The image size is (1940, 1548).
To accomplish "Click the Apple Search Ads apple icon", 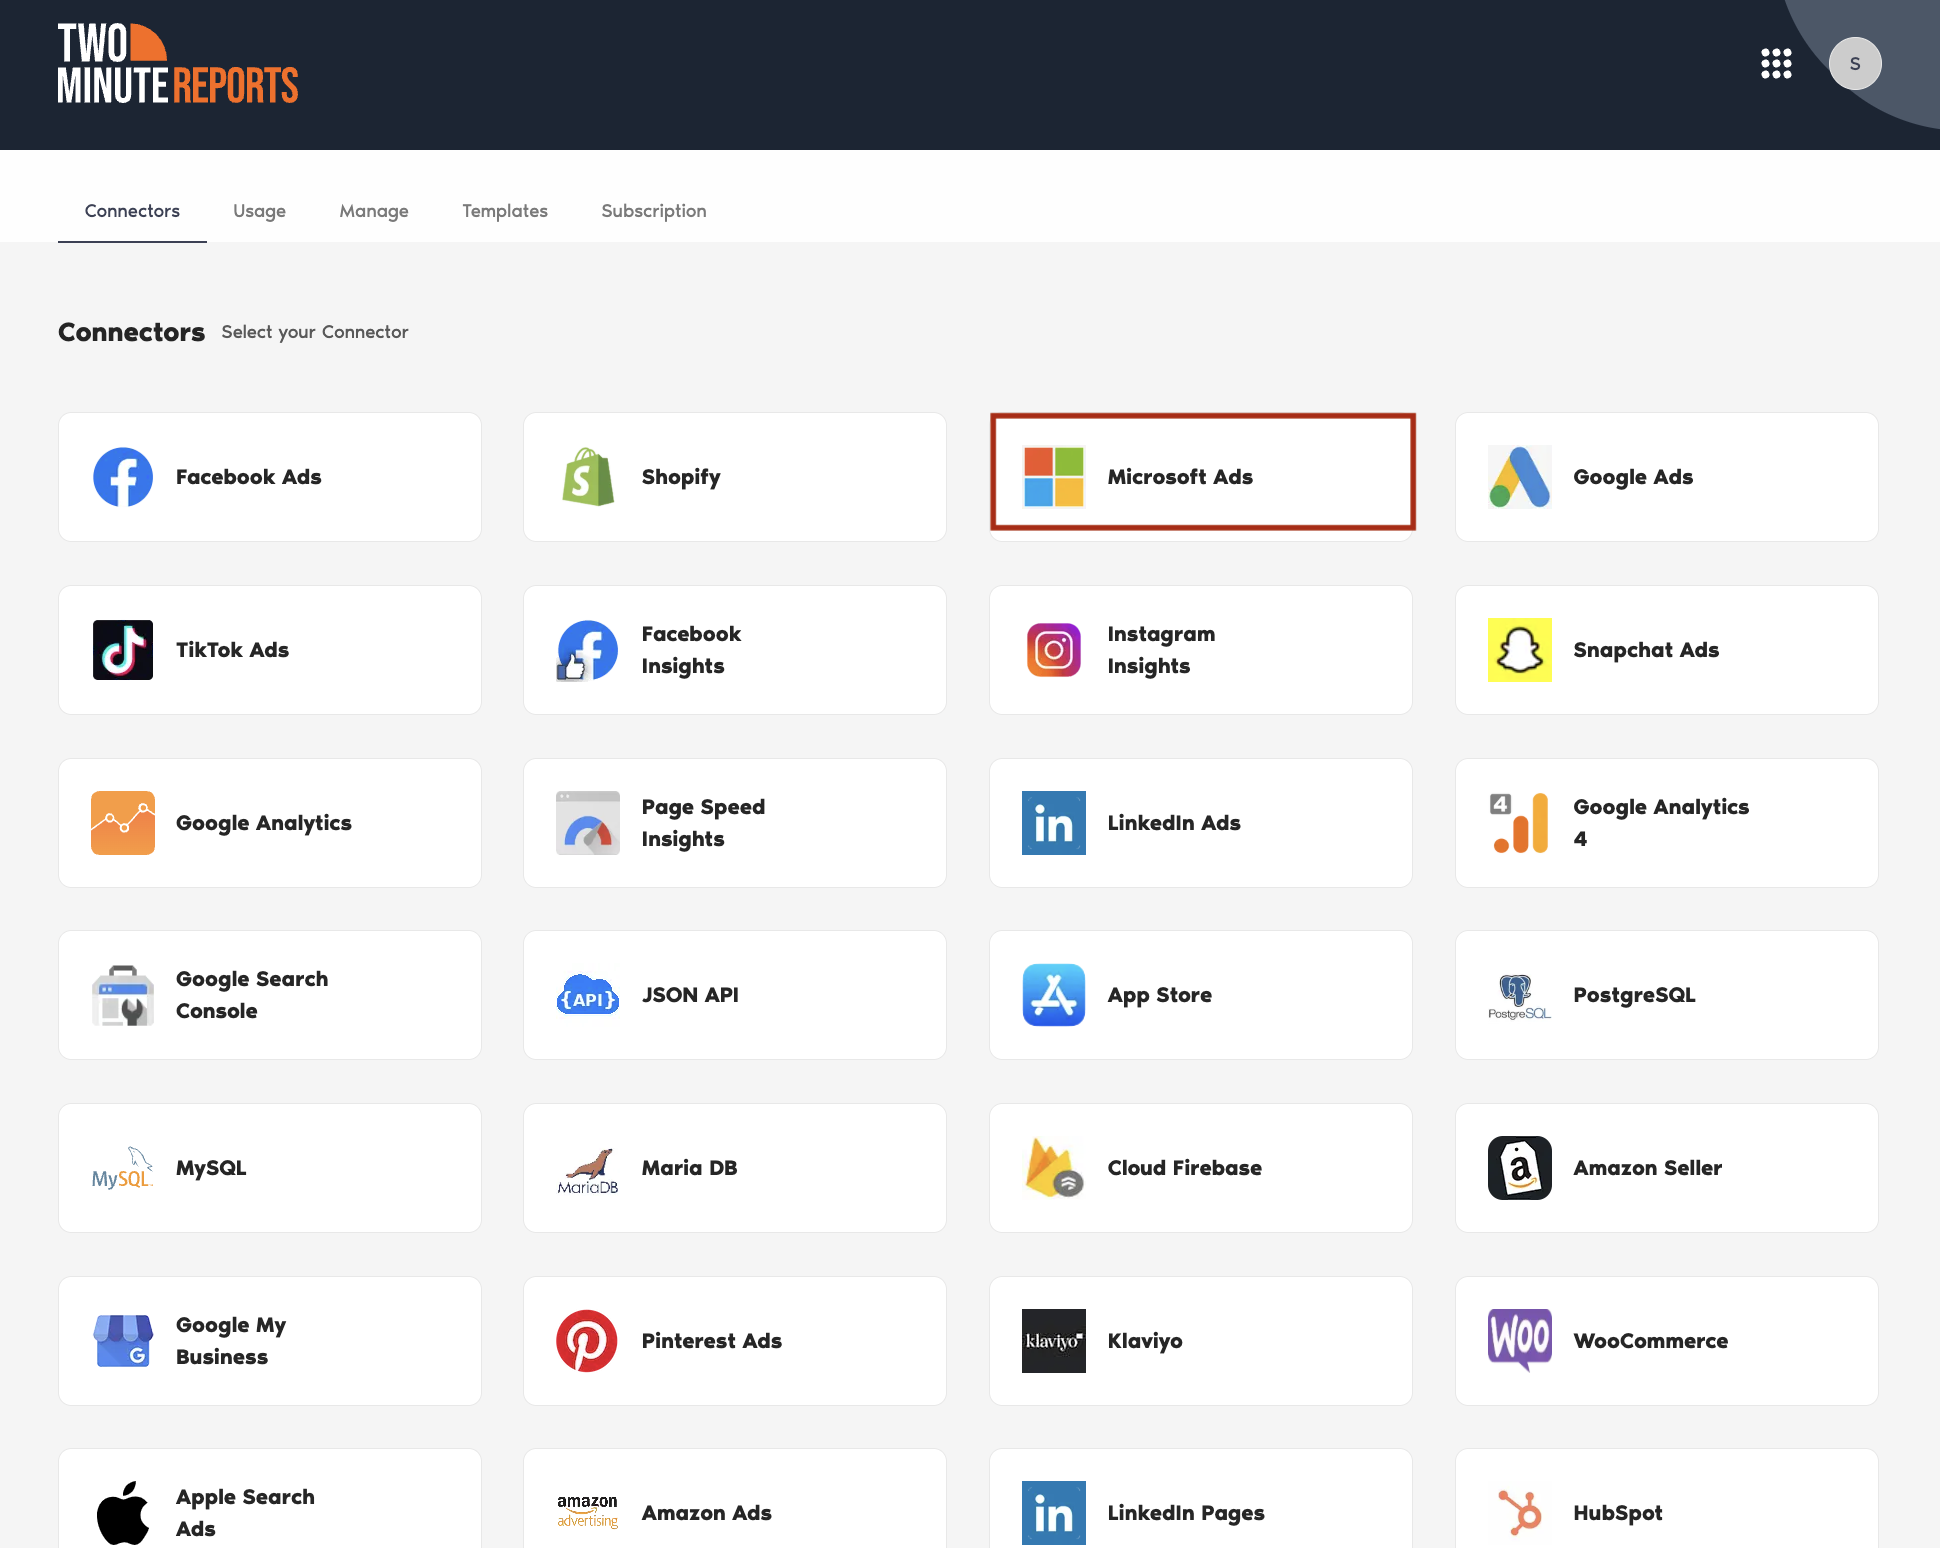I will [123, 1513].
